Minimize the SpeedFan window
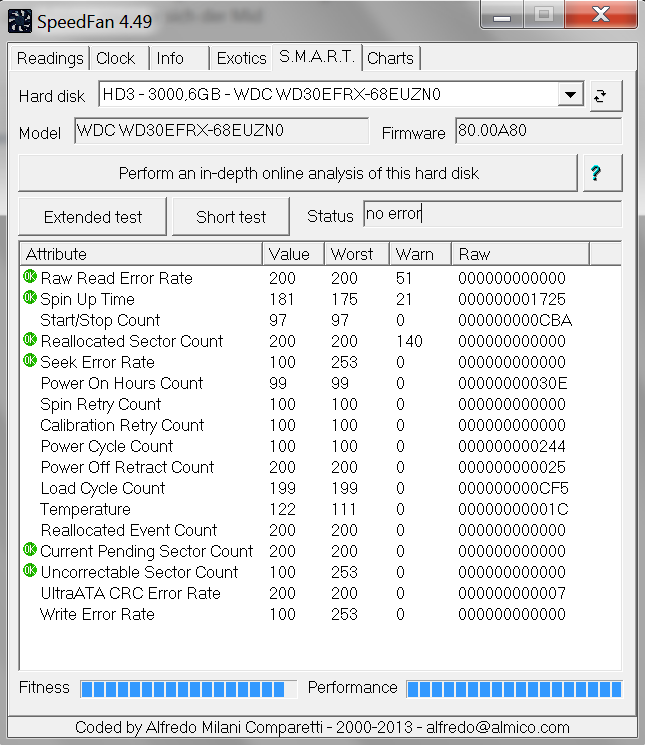Viewport: 645px width, 745px height. (x=502, y=15)
